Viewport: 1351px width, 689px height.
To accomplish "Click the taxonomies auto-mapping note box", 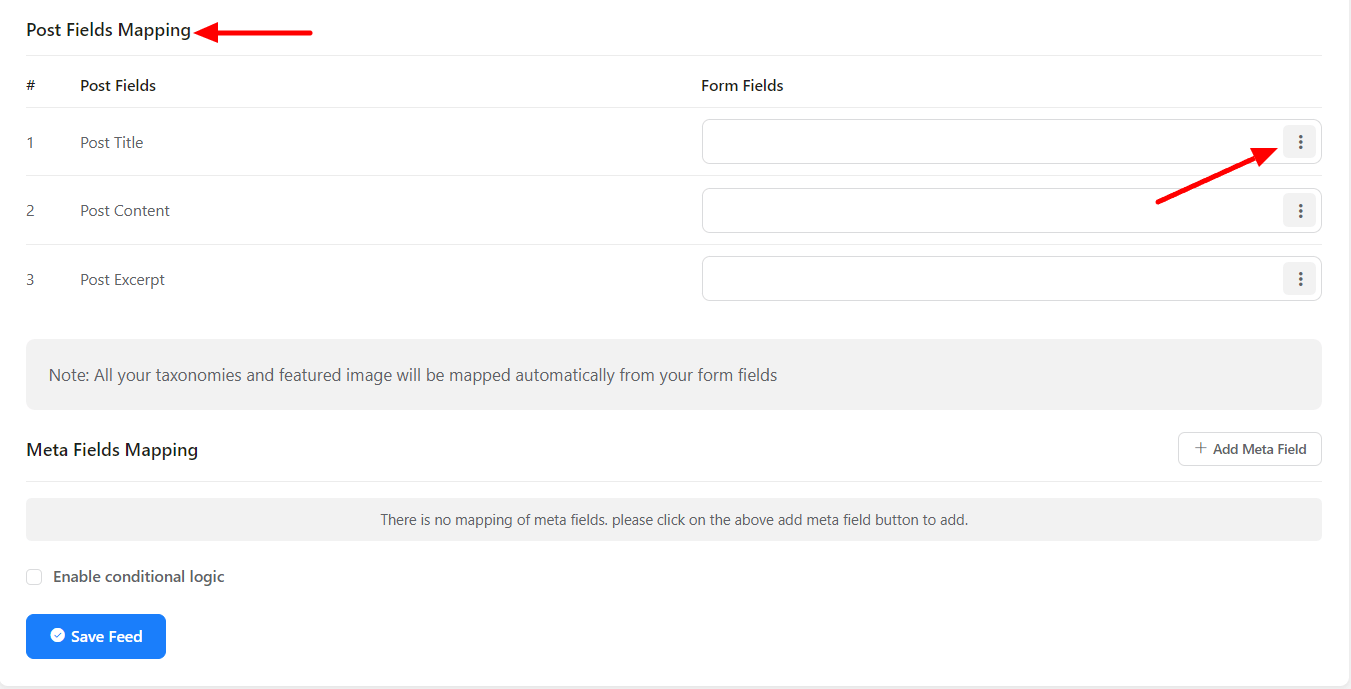I will [673, 375].
